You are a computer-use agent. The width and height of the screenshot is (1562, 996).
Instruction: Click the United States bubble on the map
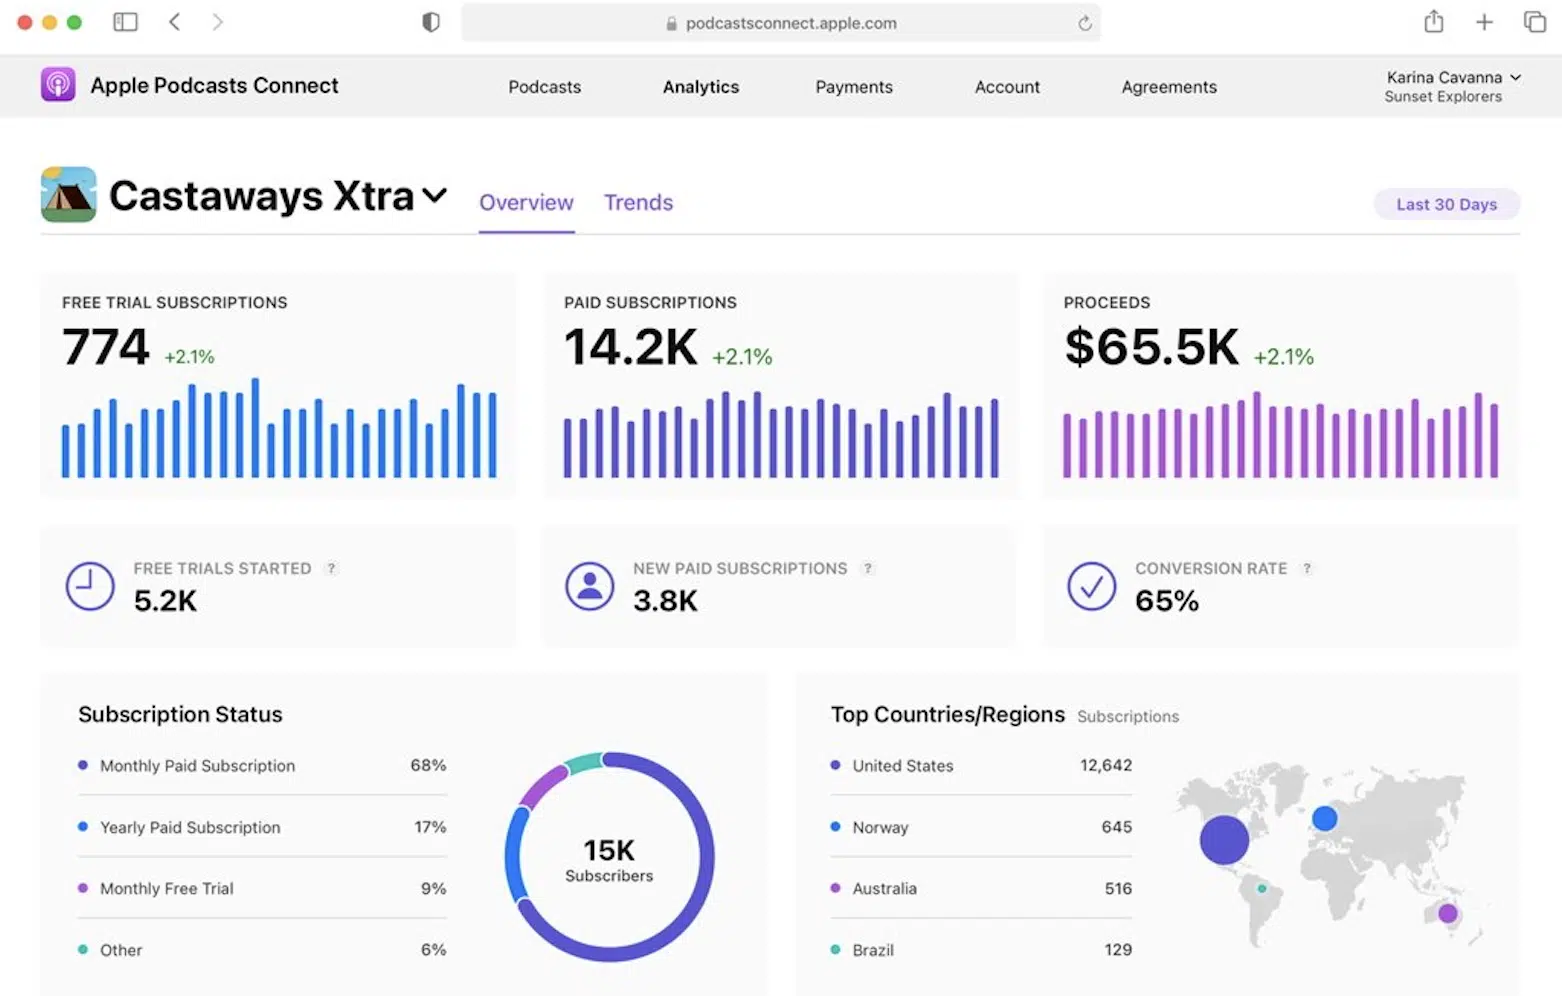pyautogui.click(x=1224, y=839)
